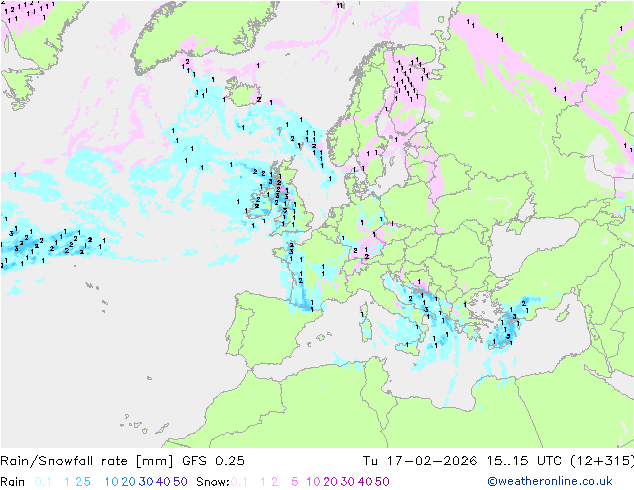Click the '15..15 UTC' time label

click(x=524, y=460)
